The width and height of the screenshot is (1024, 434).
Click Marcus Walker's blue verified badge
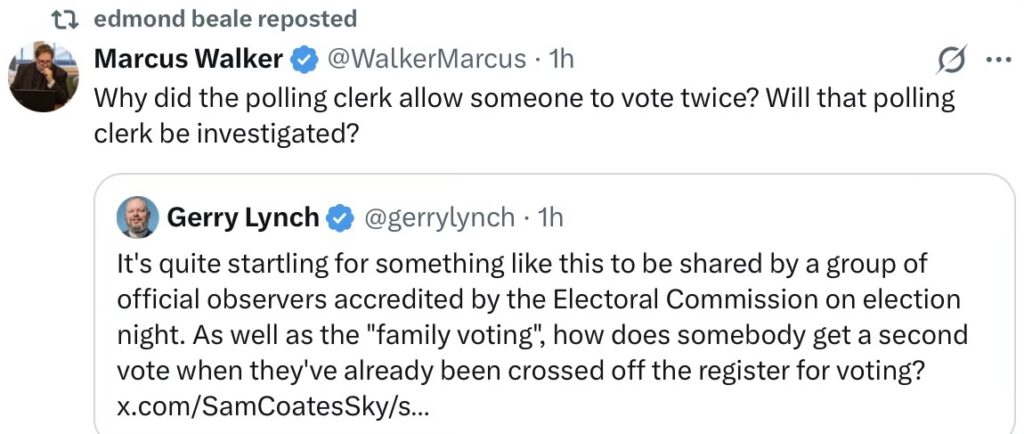303,60
